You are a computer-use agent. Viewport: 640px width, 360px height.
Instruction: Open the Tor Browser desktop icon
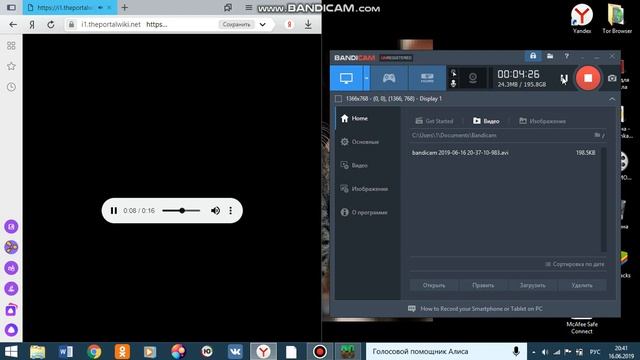point(617,19)
